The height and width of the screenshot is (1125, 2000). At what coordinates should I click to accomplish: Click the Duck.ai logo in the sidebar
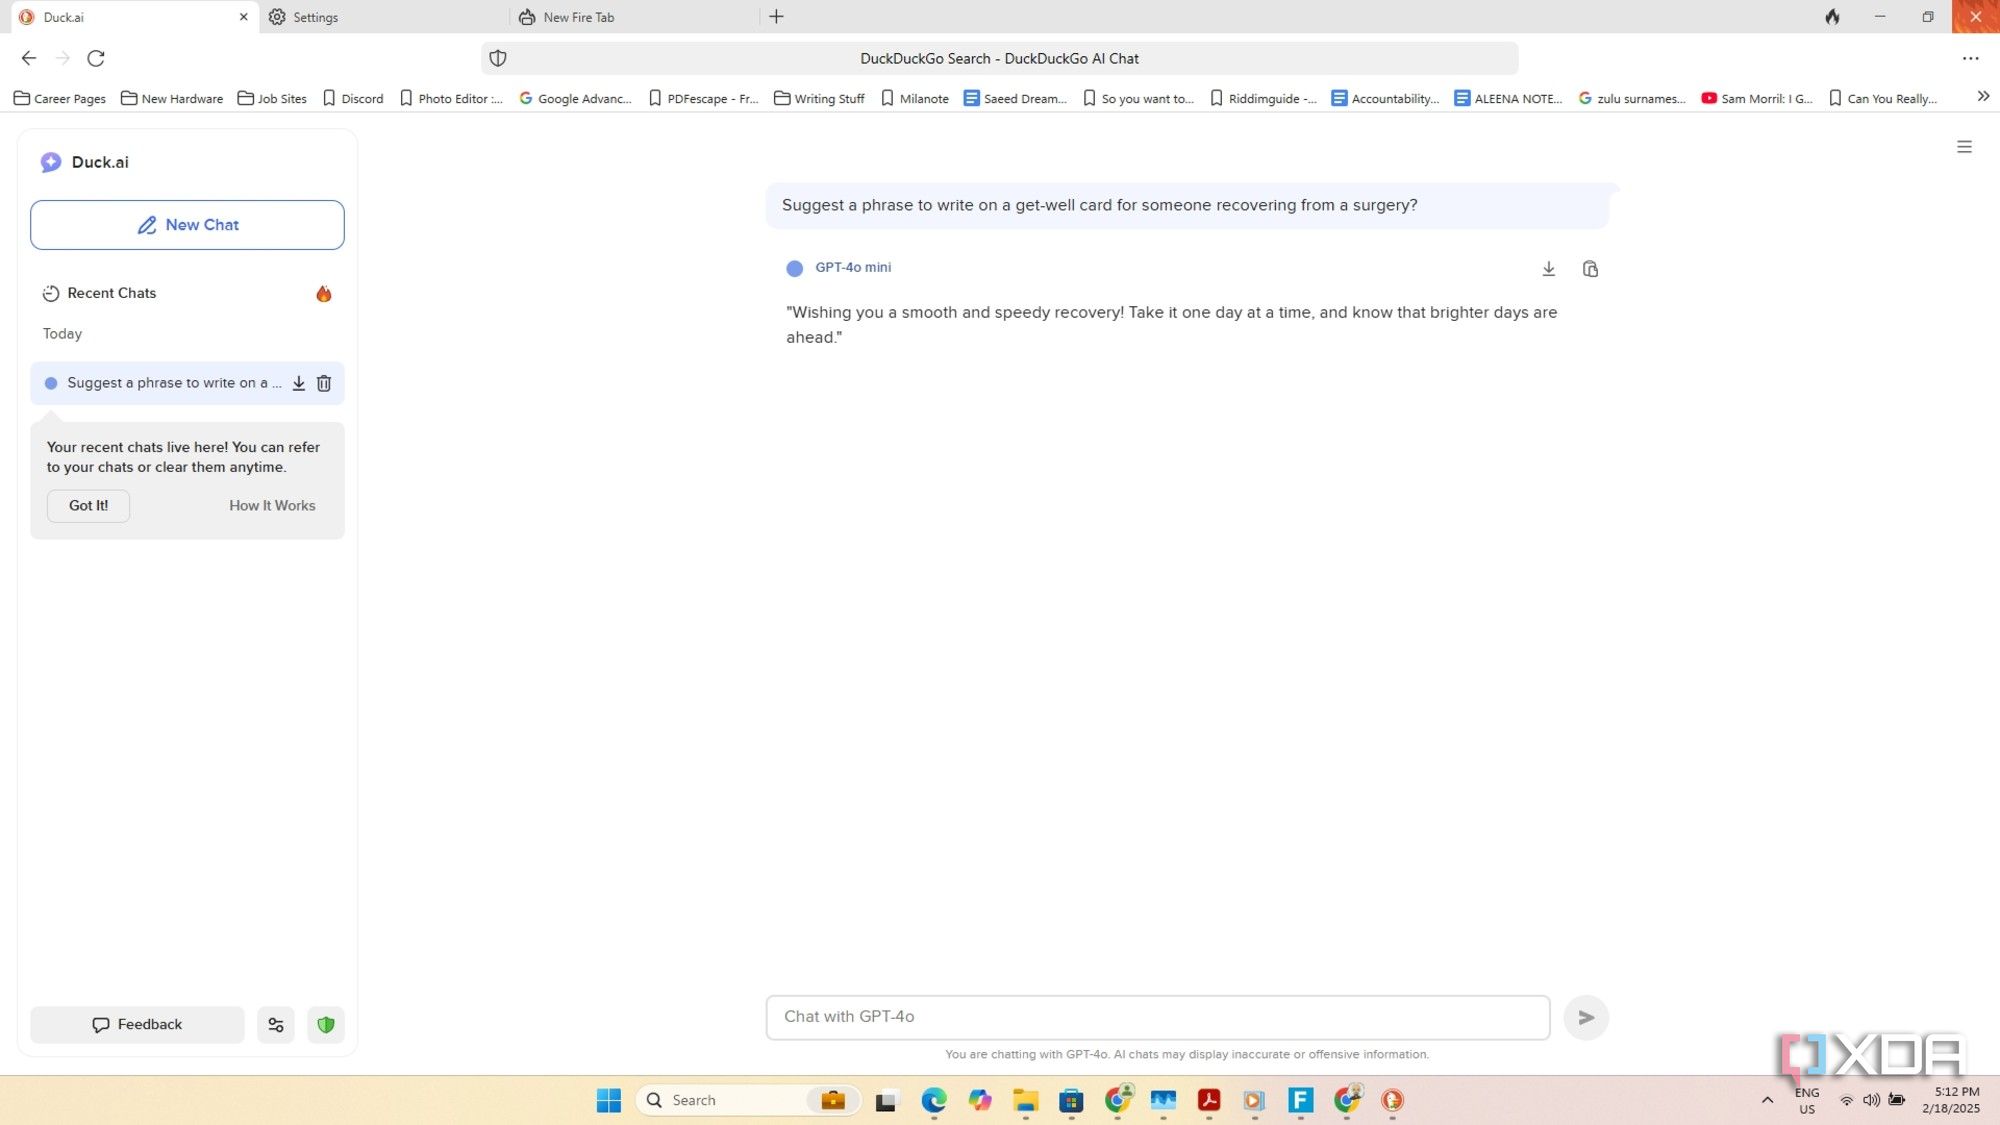point(84,162)
